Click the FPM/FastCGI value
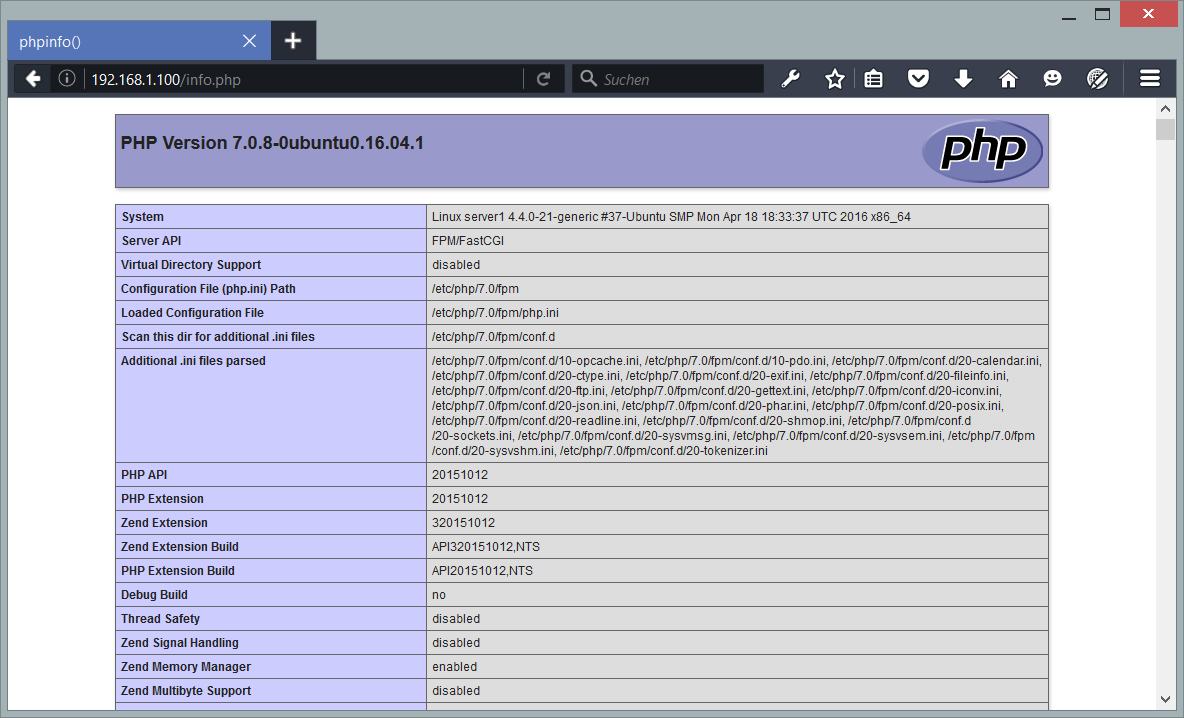Viewport: 1184px width, 718px height. (467, 241)
